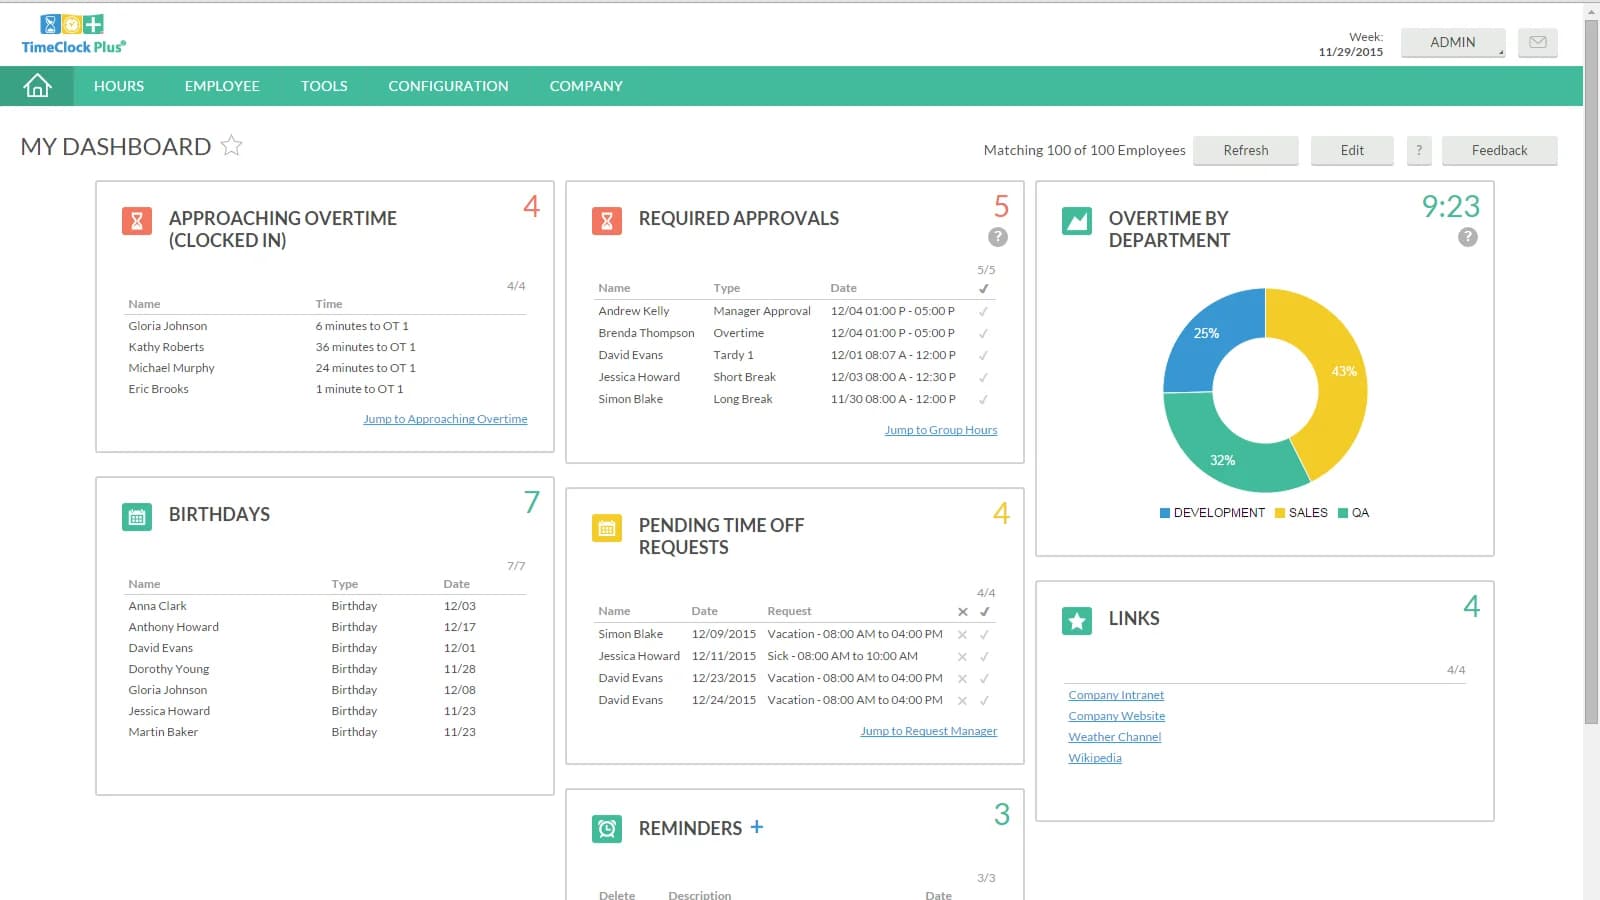Open the mail envelope icon
The image size is (1600, 900).
tap(1538, 42)
